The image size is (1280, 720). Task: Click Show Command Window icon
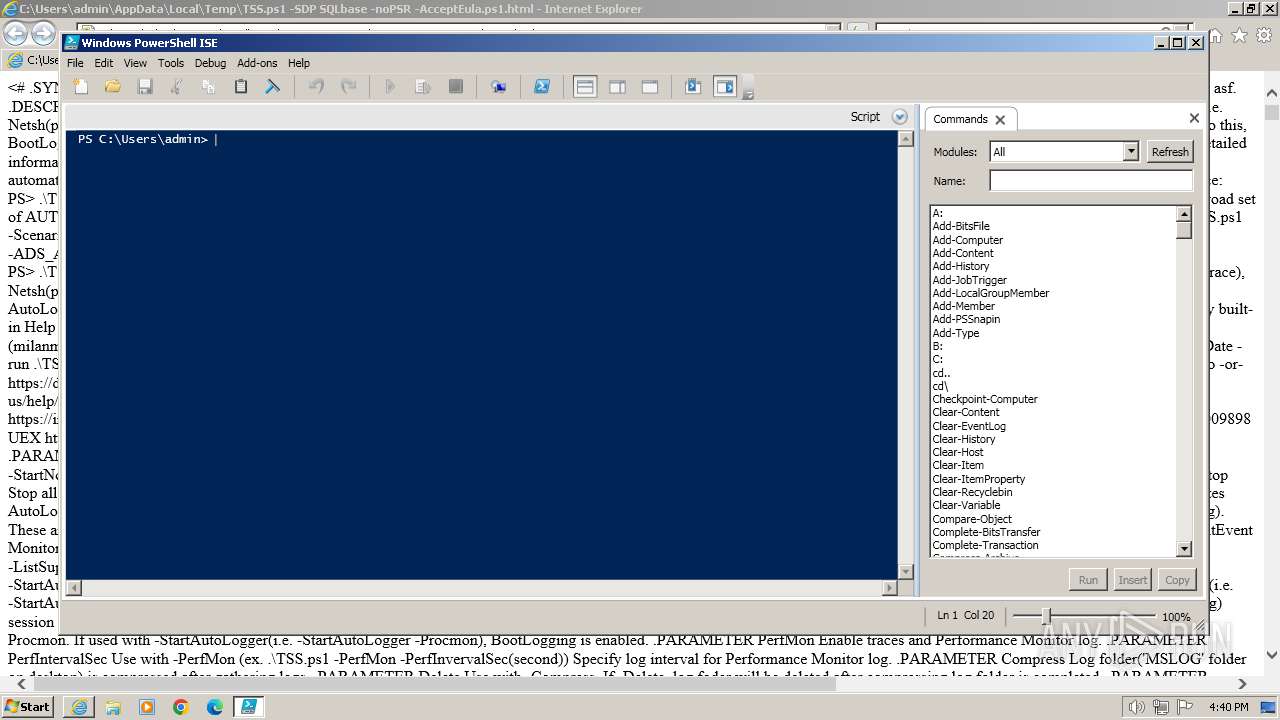click(x=693, y=87)
